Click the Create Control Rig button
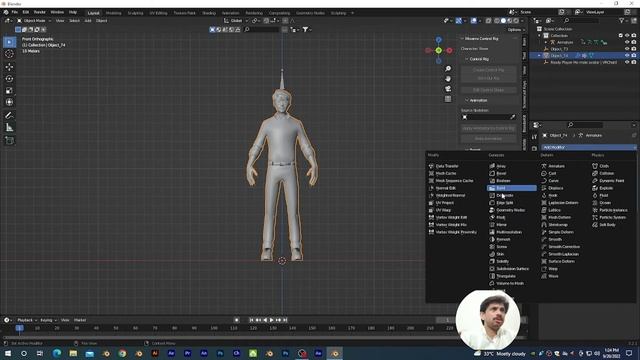 488,70
